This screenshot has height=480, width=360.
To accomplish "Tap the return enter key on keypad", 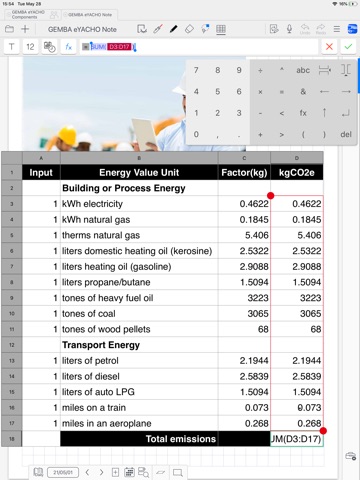I will [x=346, y=113].
